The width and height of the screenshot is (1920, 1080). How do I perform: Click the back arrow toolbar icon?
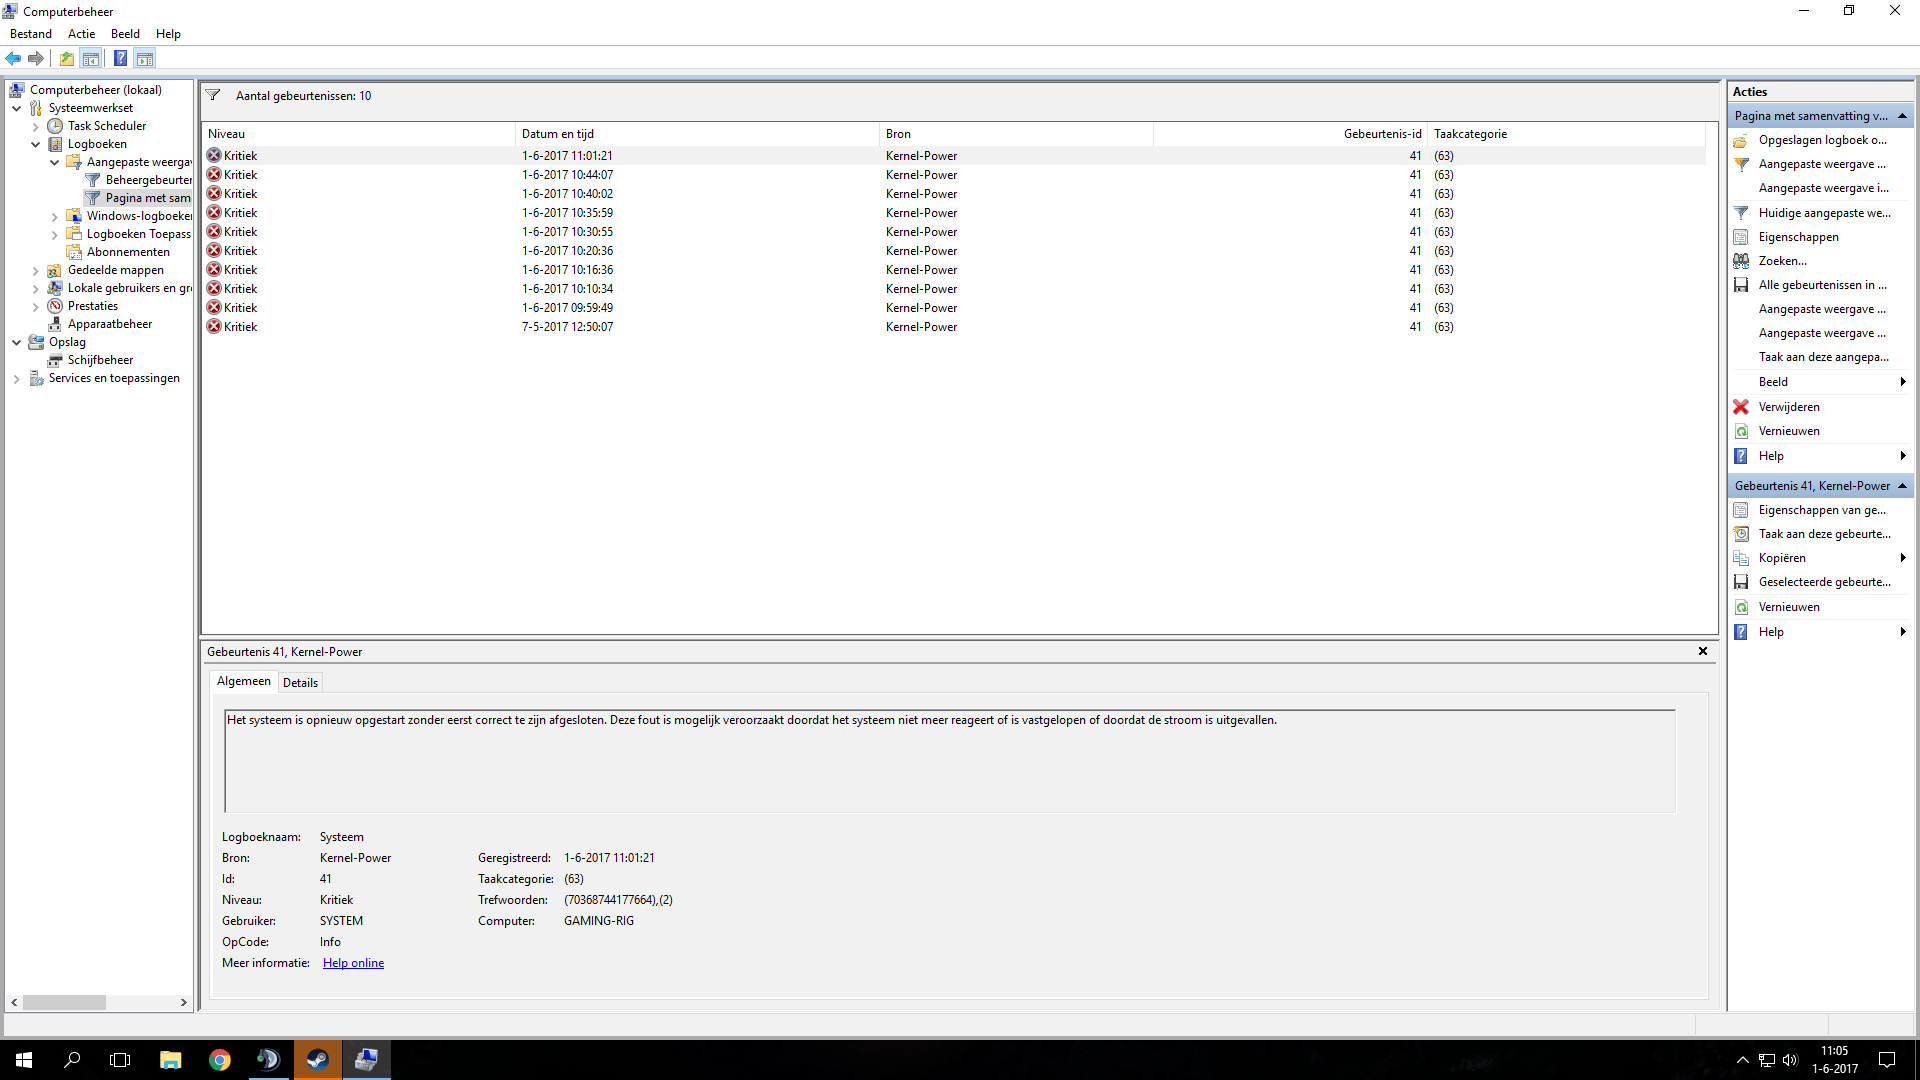14,59
